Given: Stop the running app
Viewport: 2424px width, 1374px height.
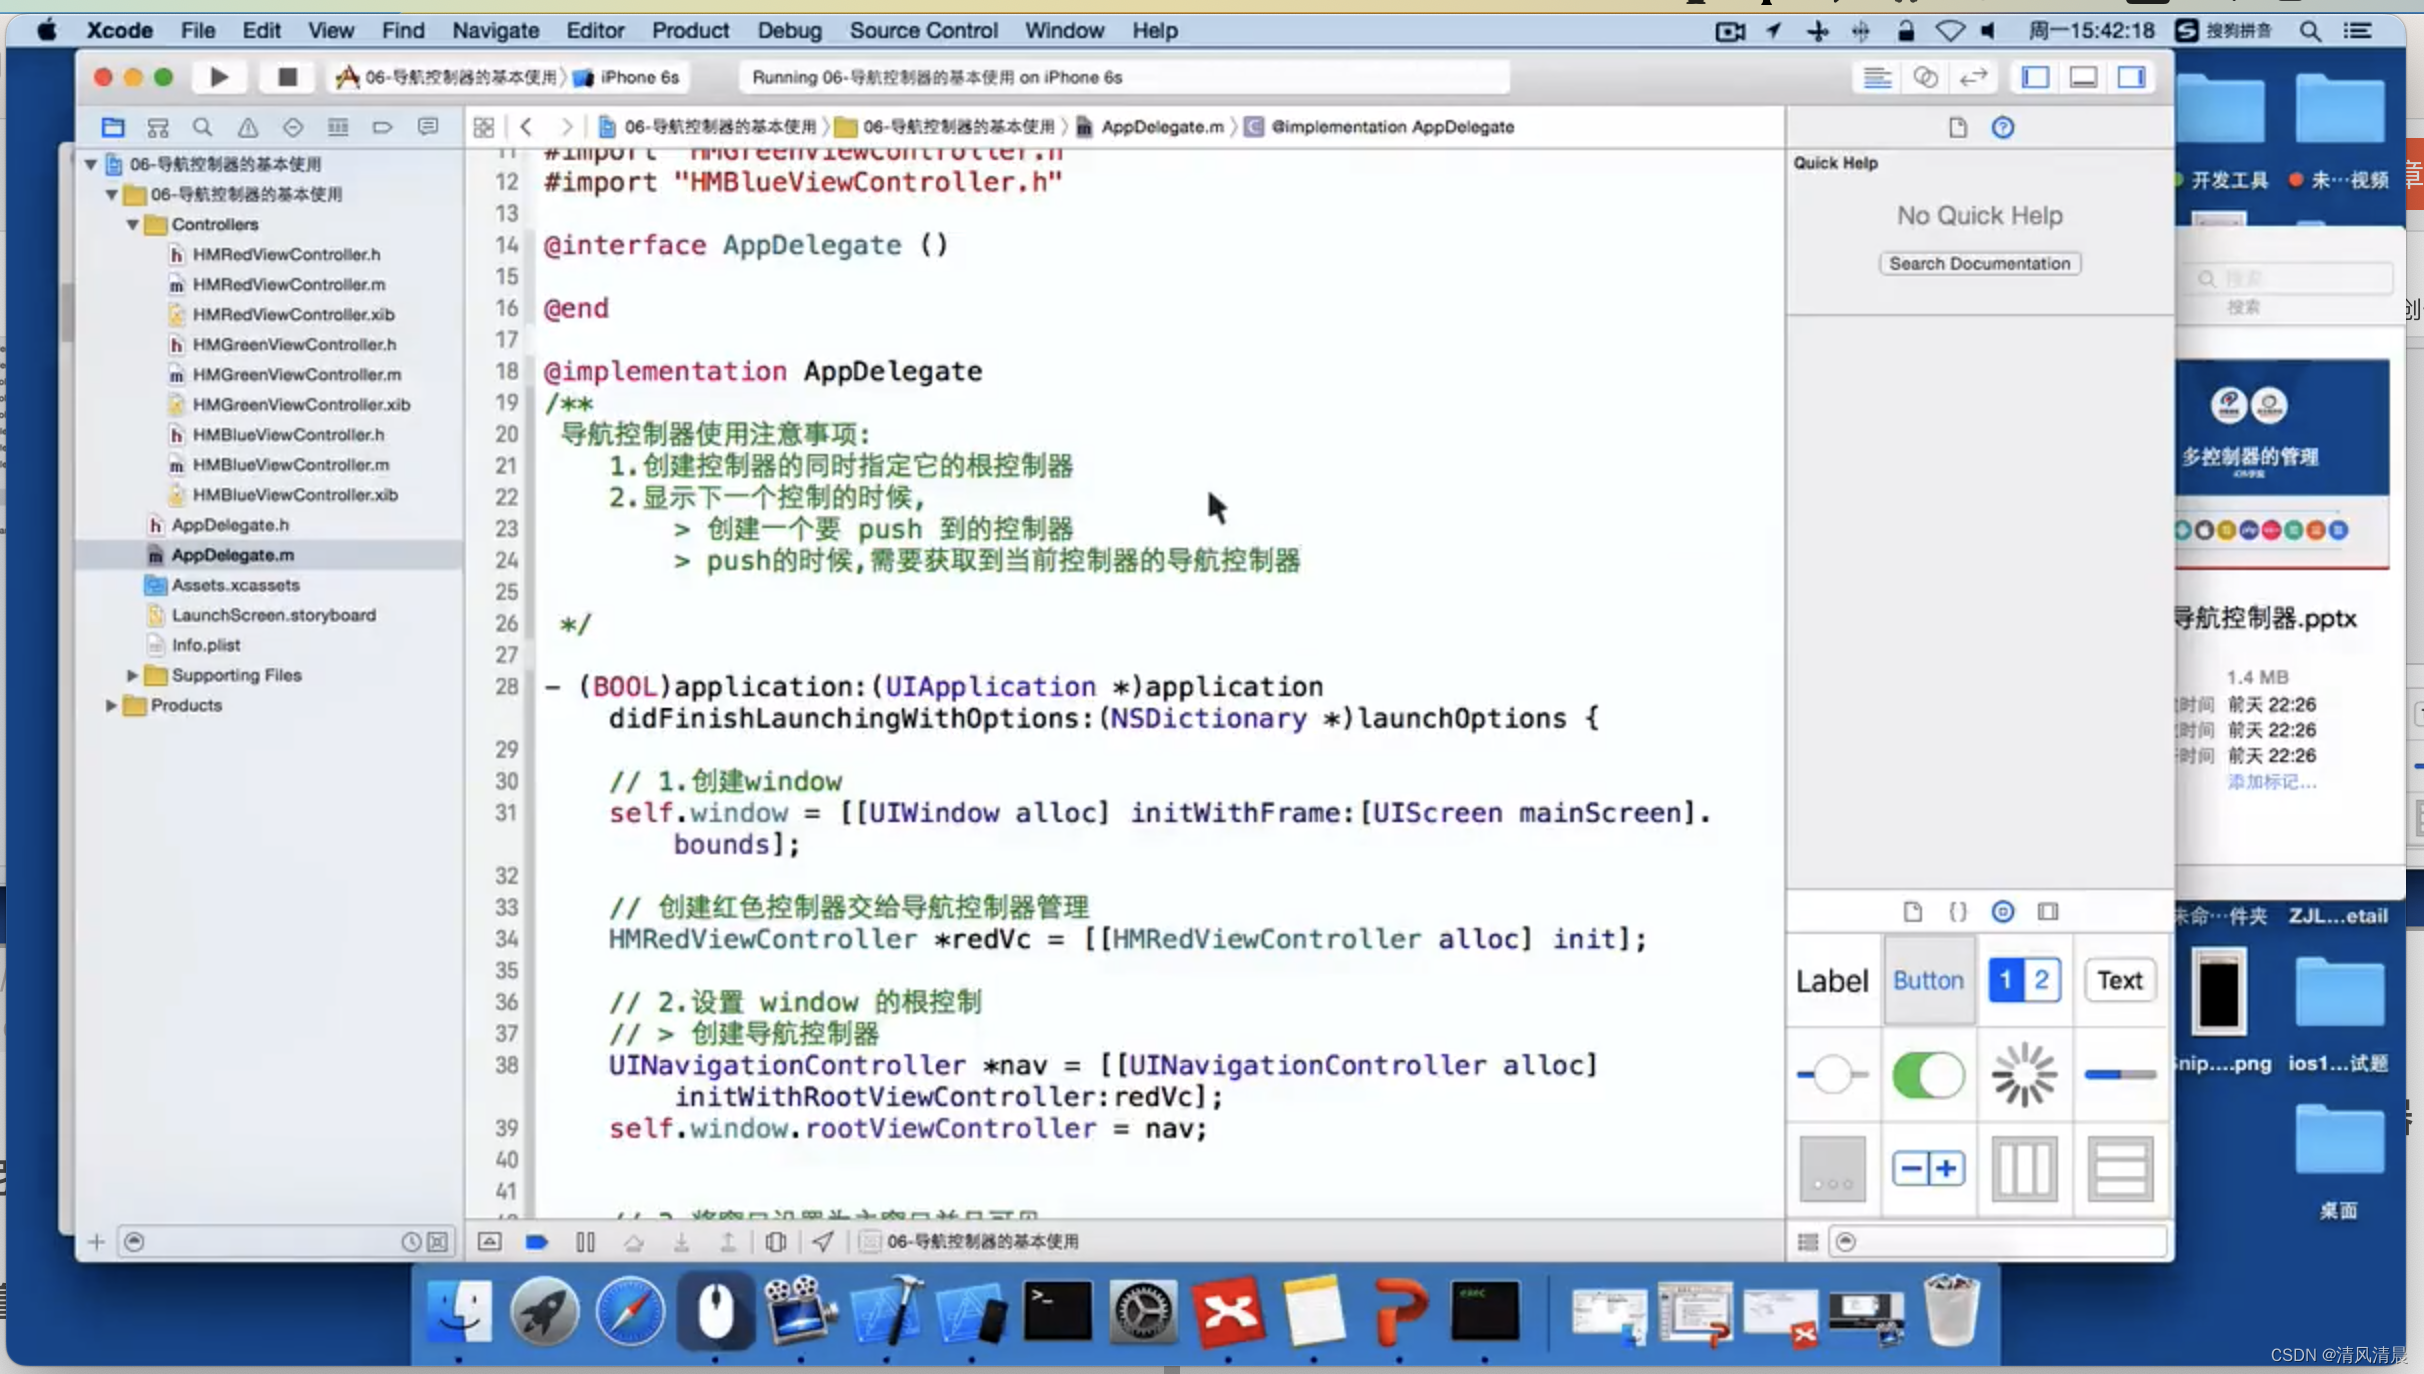Looking at the screenshot, I should (287, 77).
